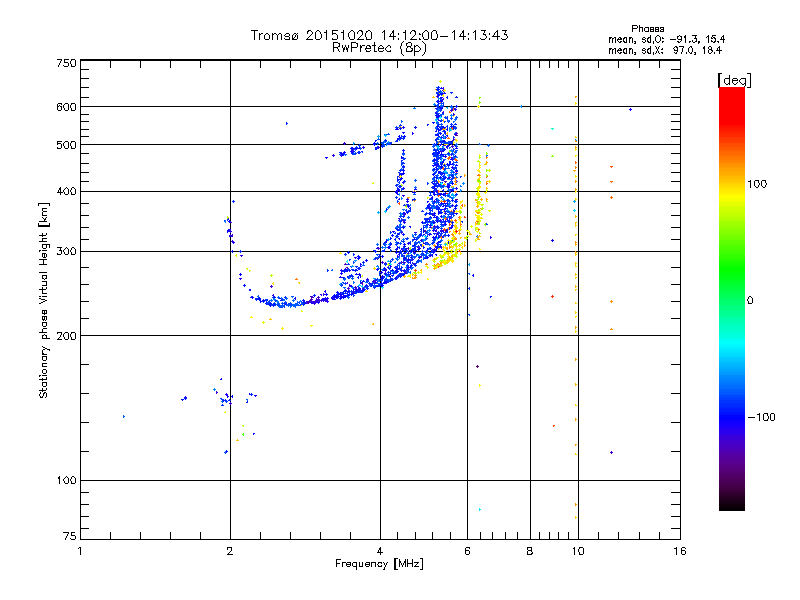
Task: Click x-axis tick label "1"
Action: [80, 551]
